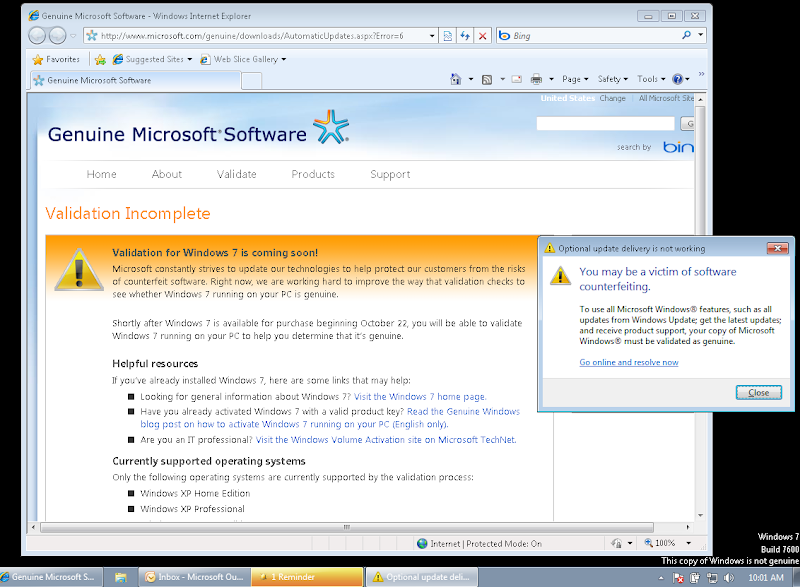Image resolution: width=800 pixels, height=587 pixels.
Task: Click the vertical scrollbar down arrow
Action: 701,515
